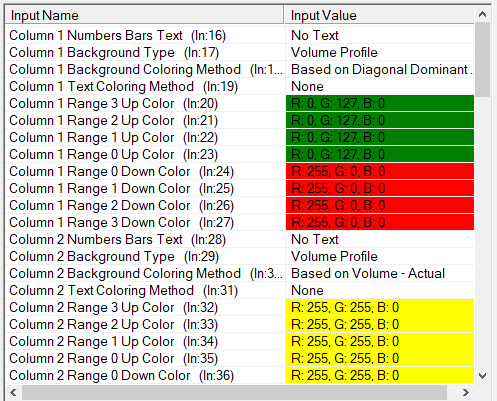Select Column 1 Text Coloring Method 'None' value
The width and height of the screenshot is (497, 401).
[380, 86]
